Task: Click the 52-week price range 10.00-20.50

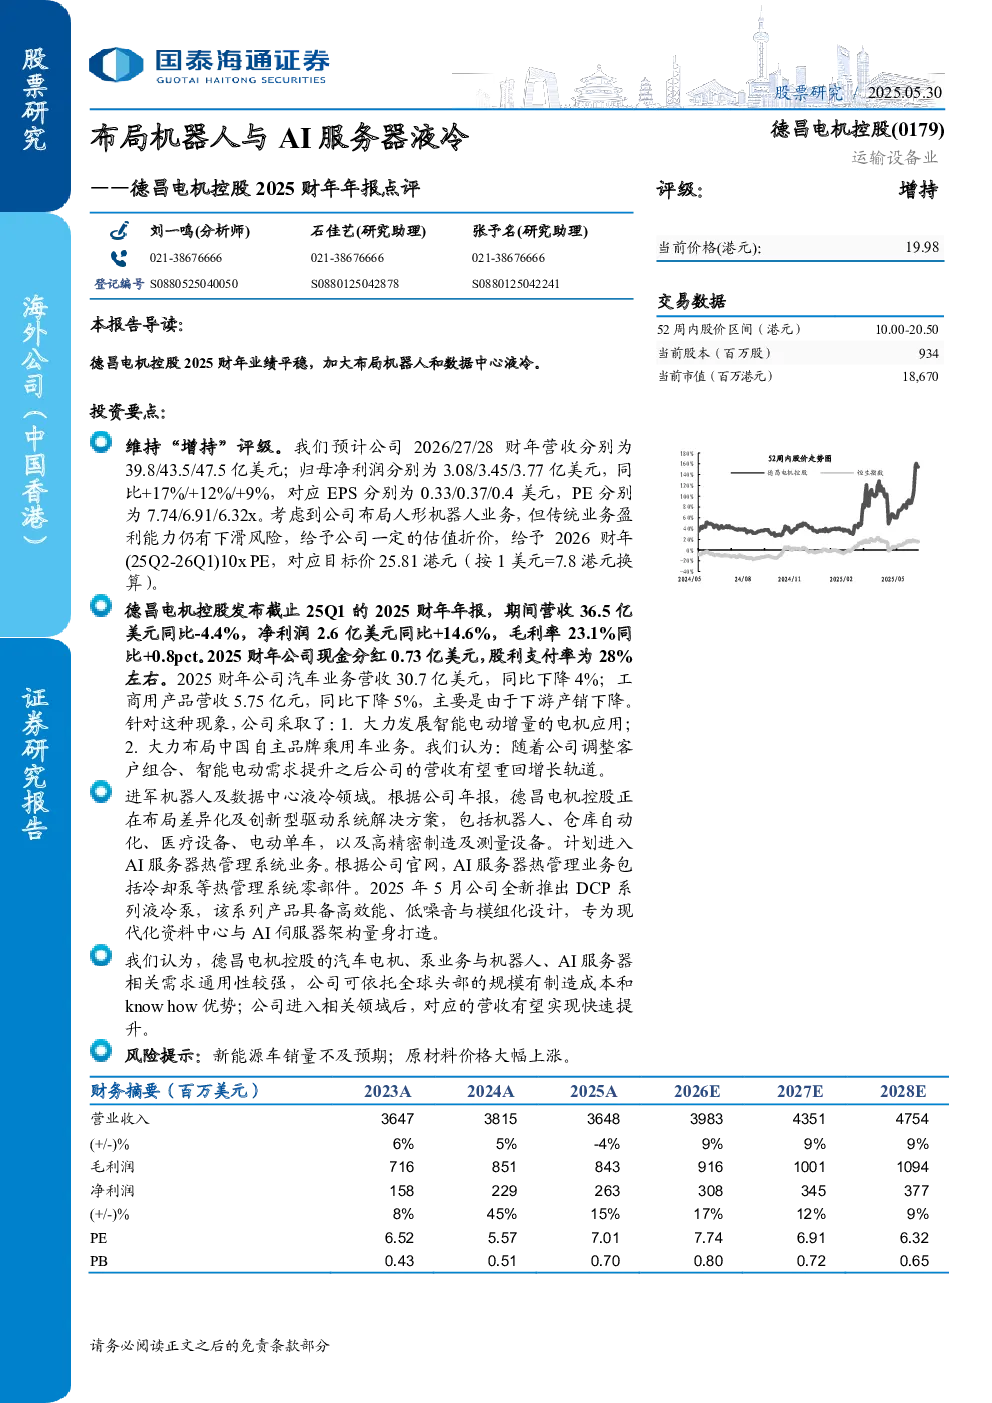Action: click(907, 329)
